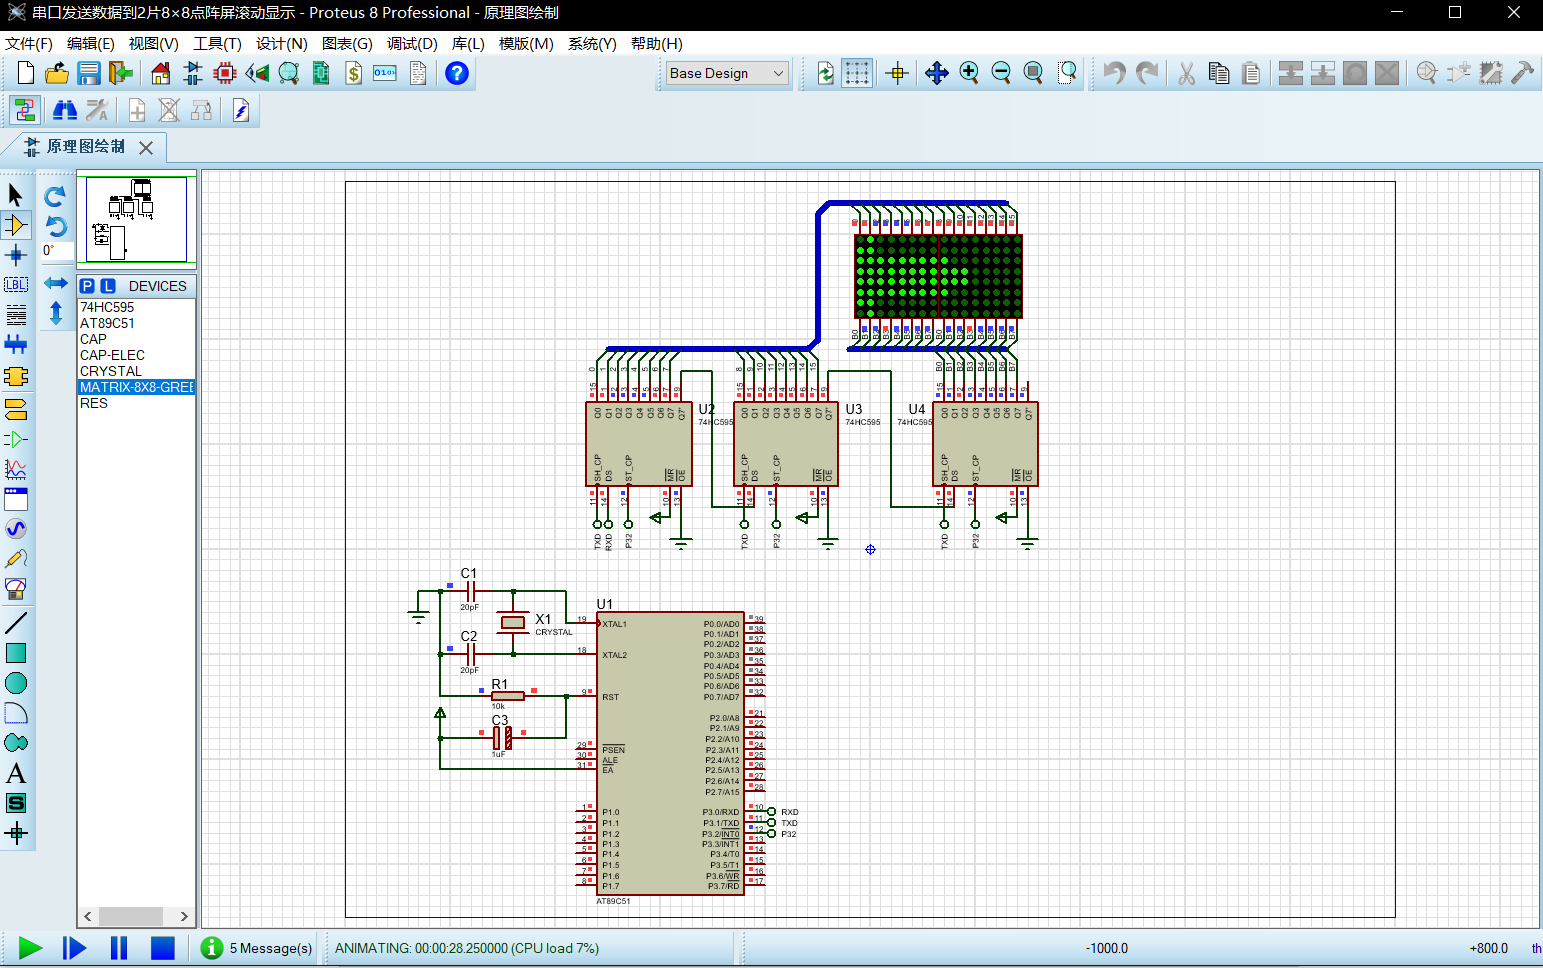Open PCB Layout chip icon
This screenshot has width=1543, height=968.
tap(225, 73)
